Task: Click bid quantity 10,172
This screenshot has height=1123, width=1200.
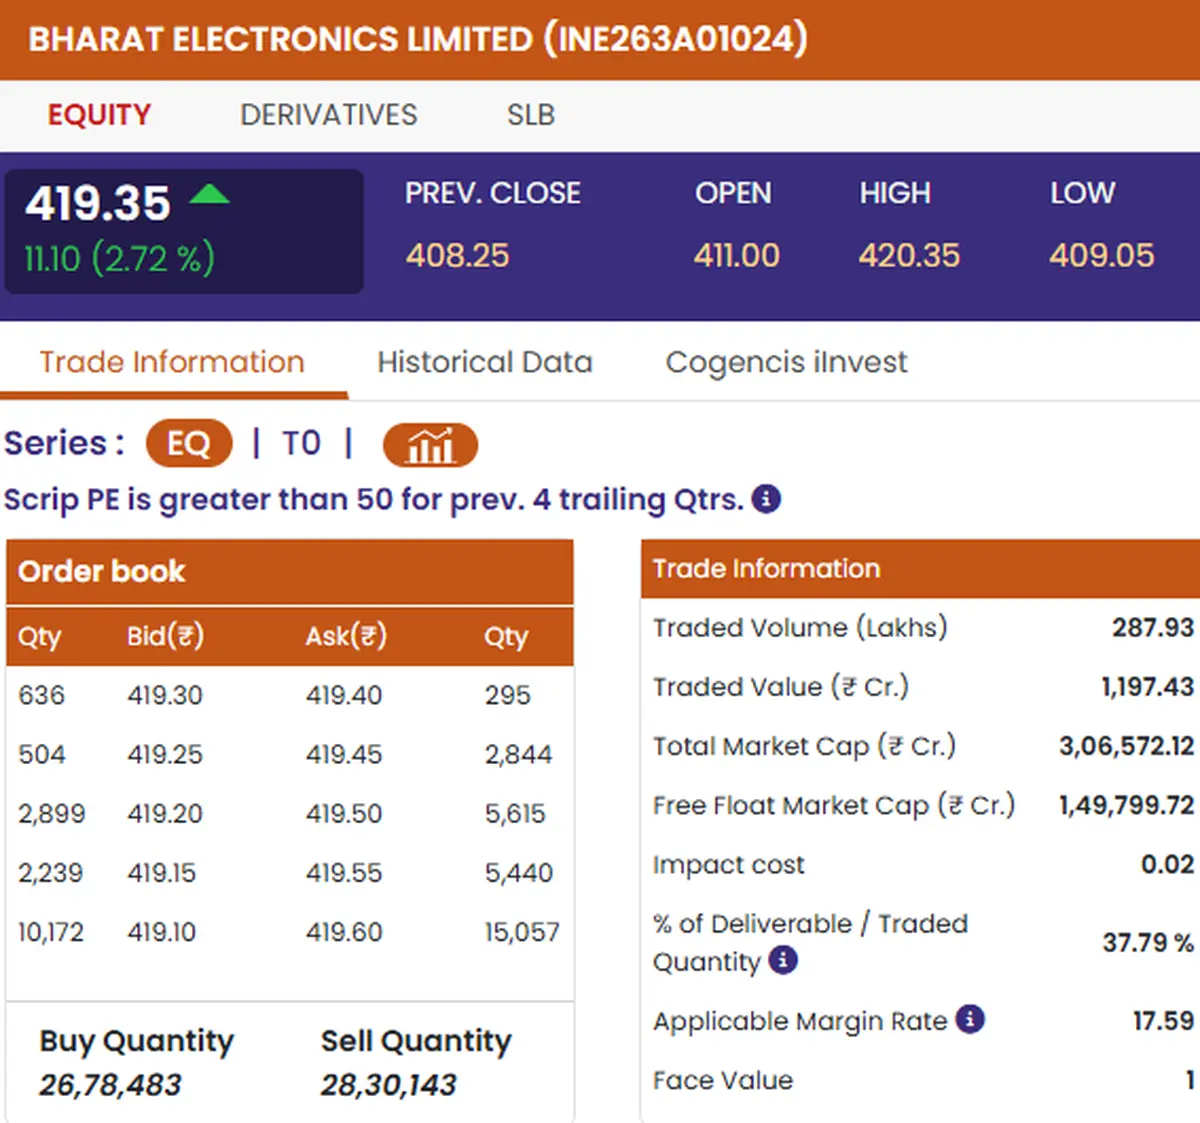Action: tap(51, 933)
